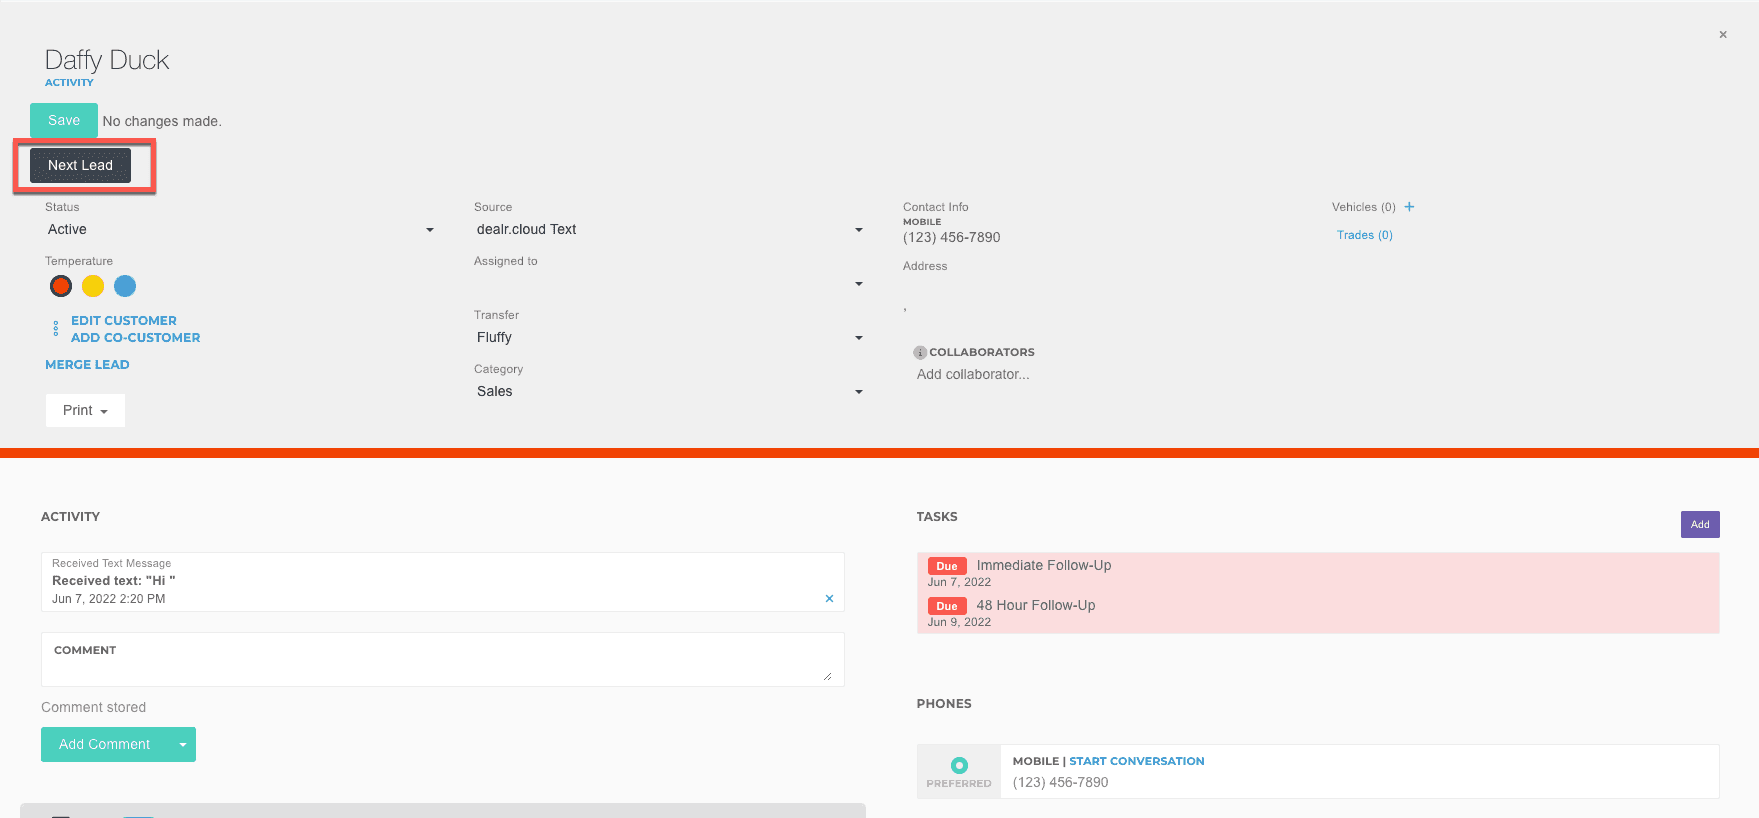Click the Collaborators info icon
This screenshot has width=1759, height=818.
[920, 352]
